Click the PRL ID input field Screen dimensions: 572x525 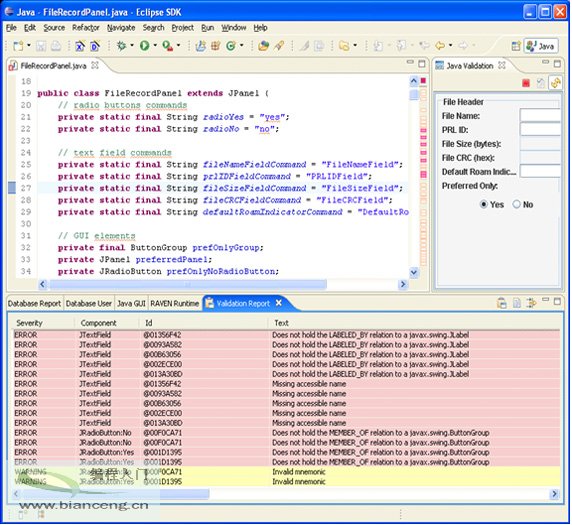(x=540, y=129)
